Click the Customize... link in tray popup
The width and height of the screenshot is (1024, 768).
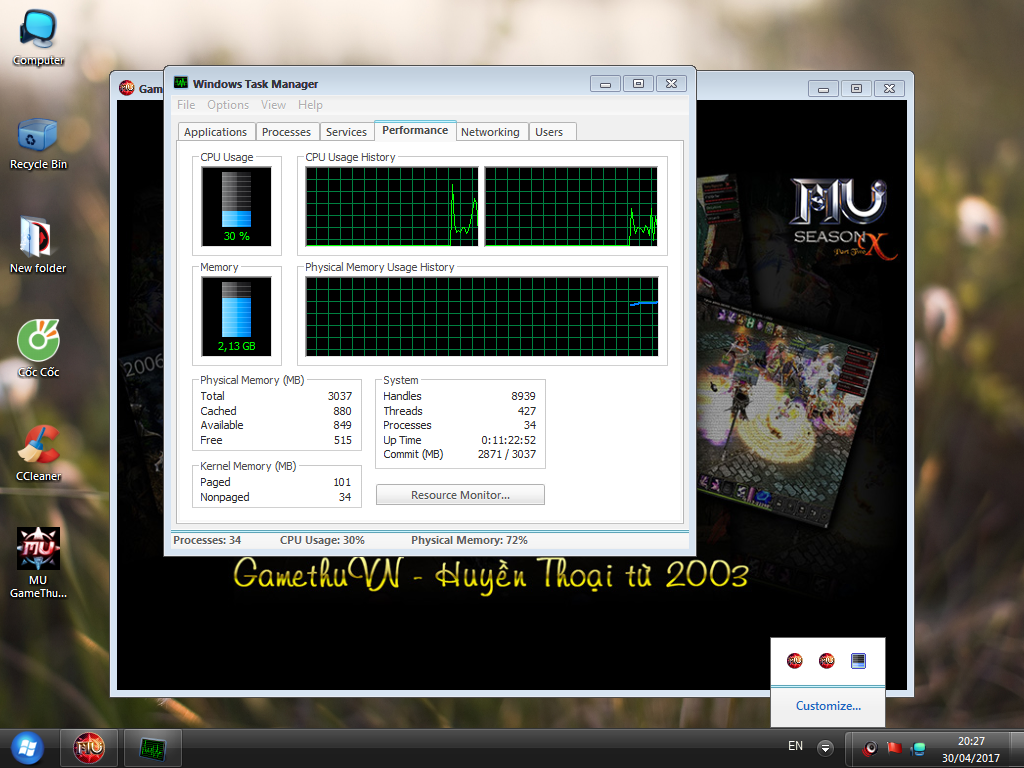(x=828, y=706)
